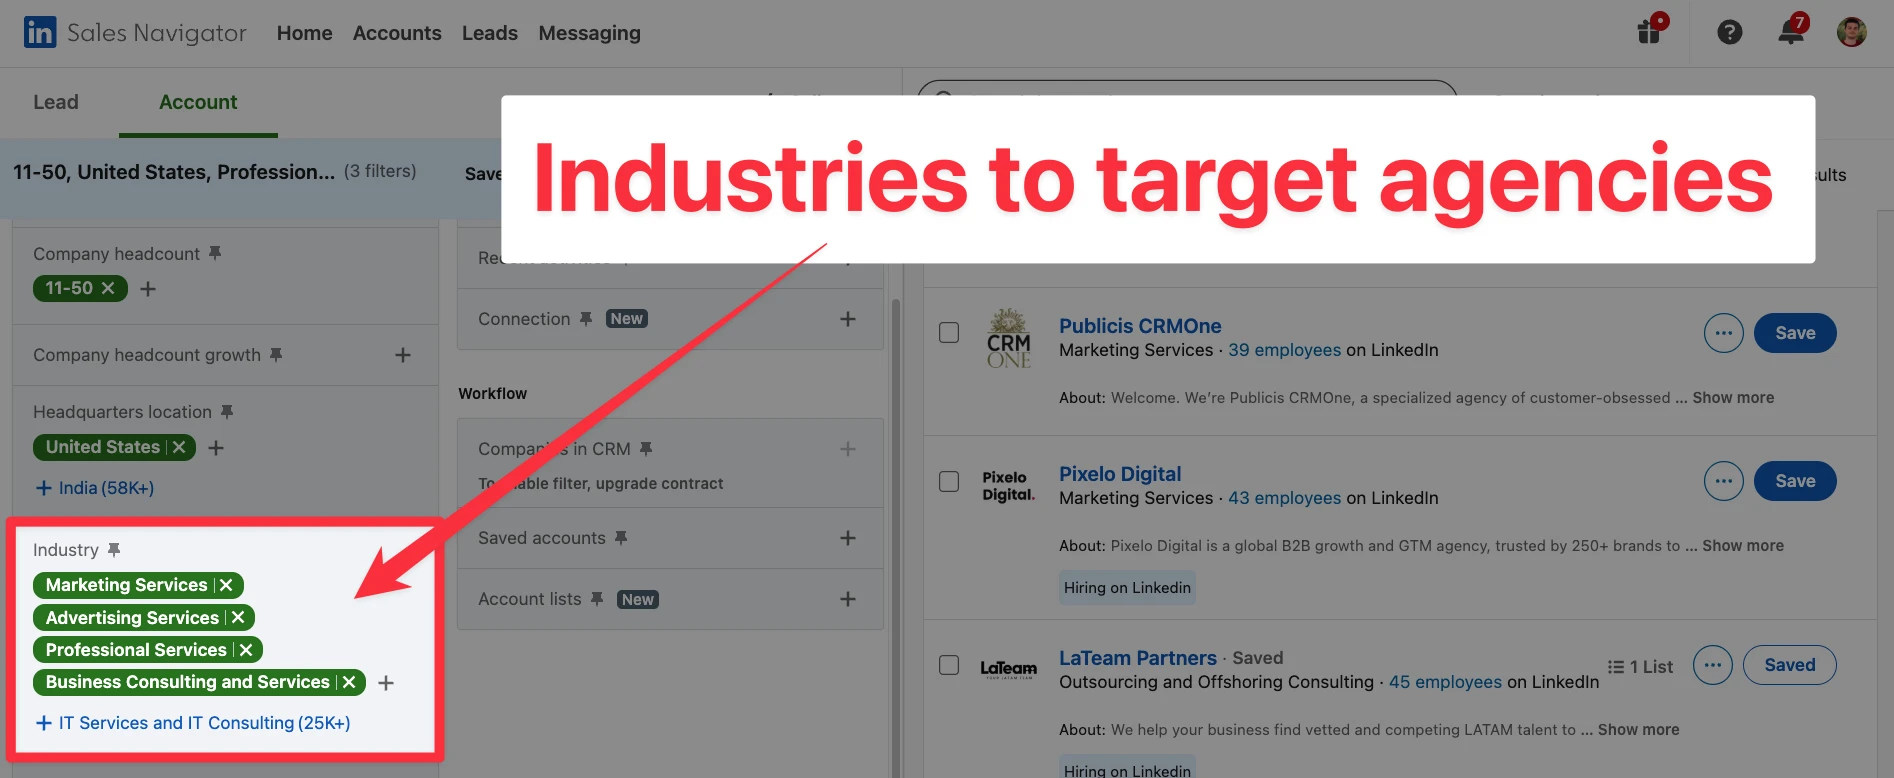Add another Headquarters location value

(x=216, y=448)
